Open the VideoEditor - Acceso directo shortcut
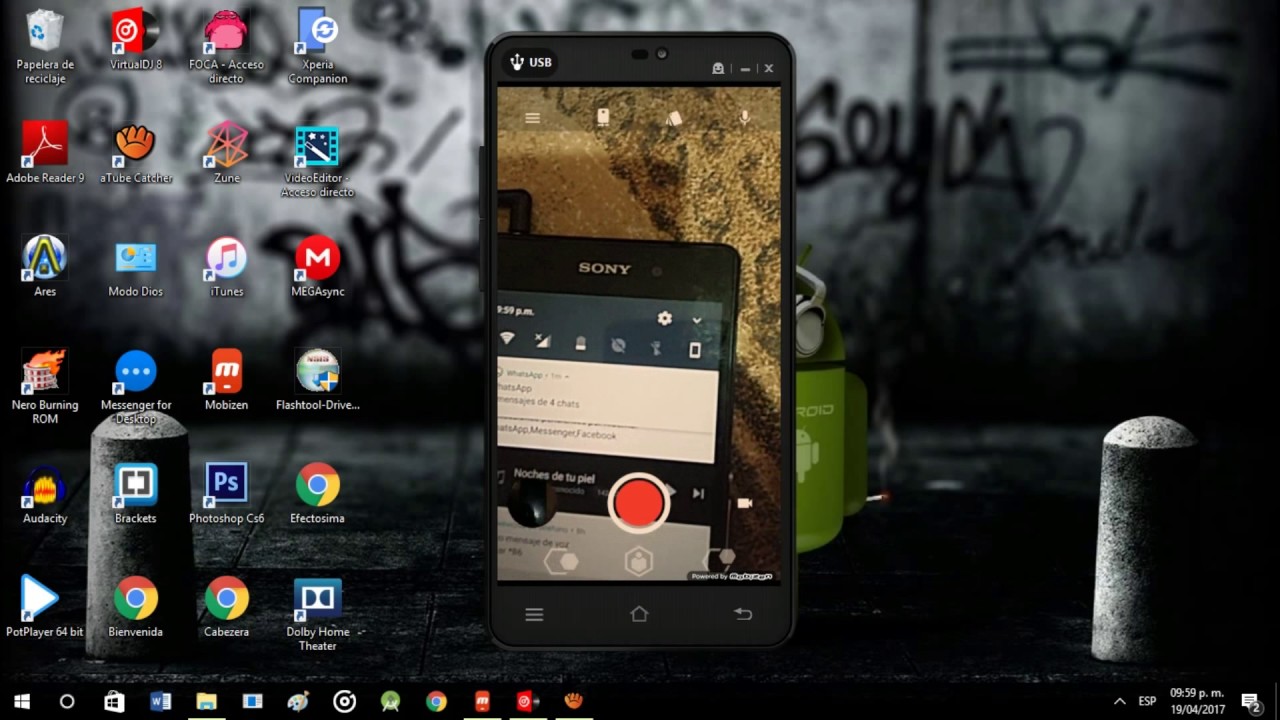The image size is (1280, 720). coord(318,161)
